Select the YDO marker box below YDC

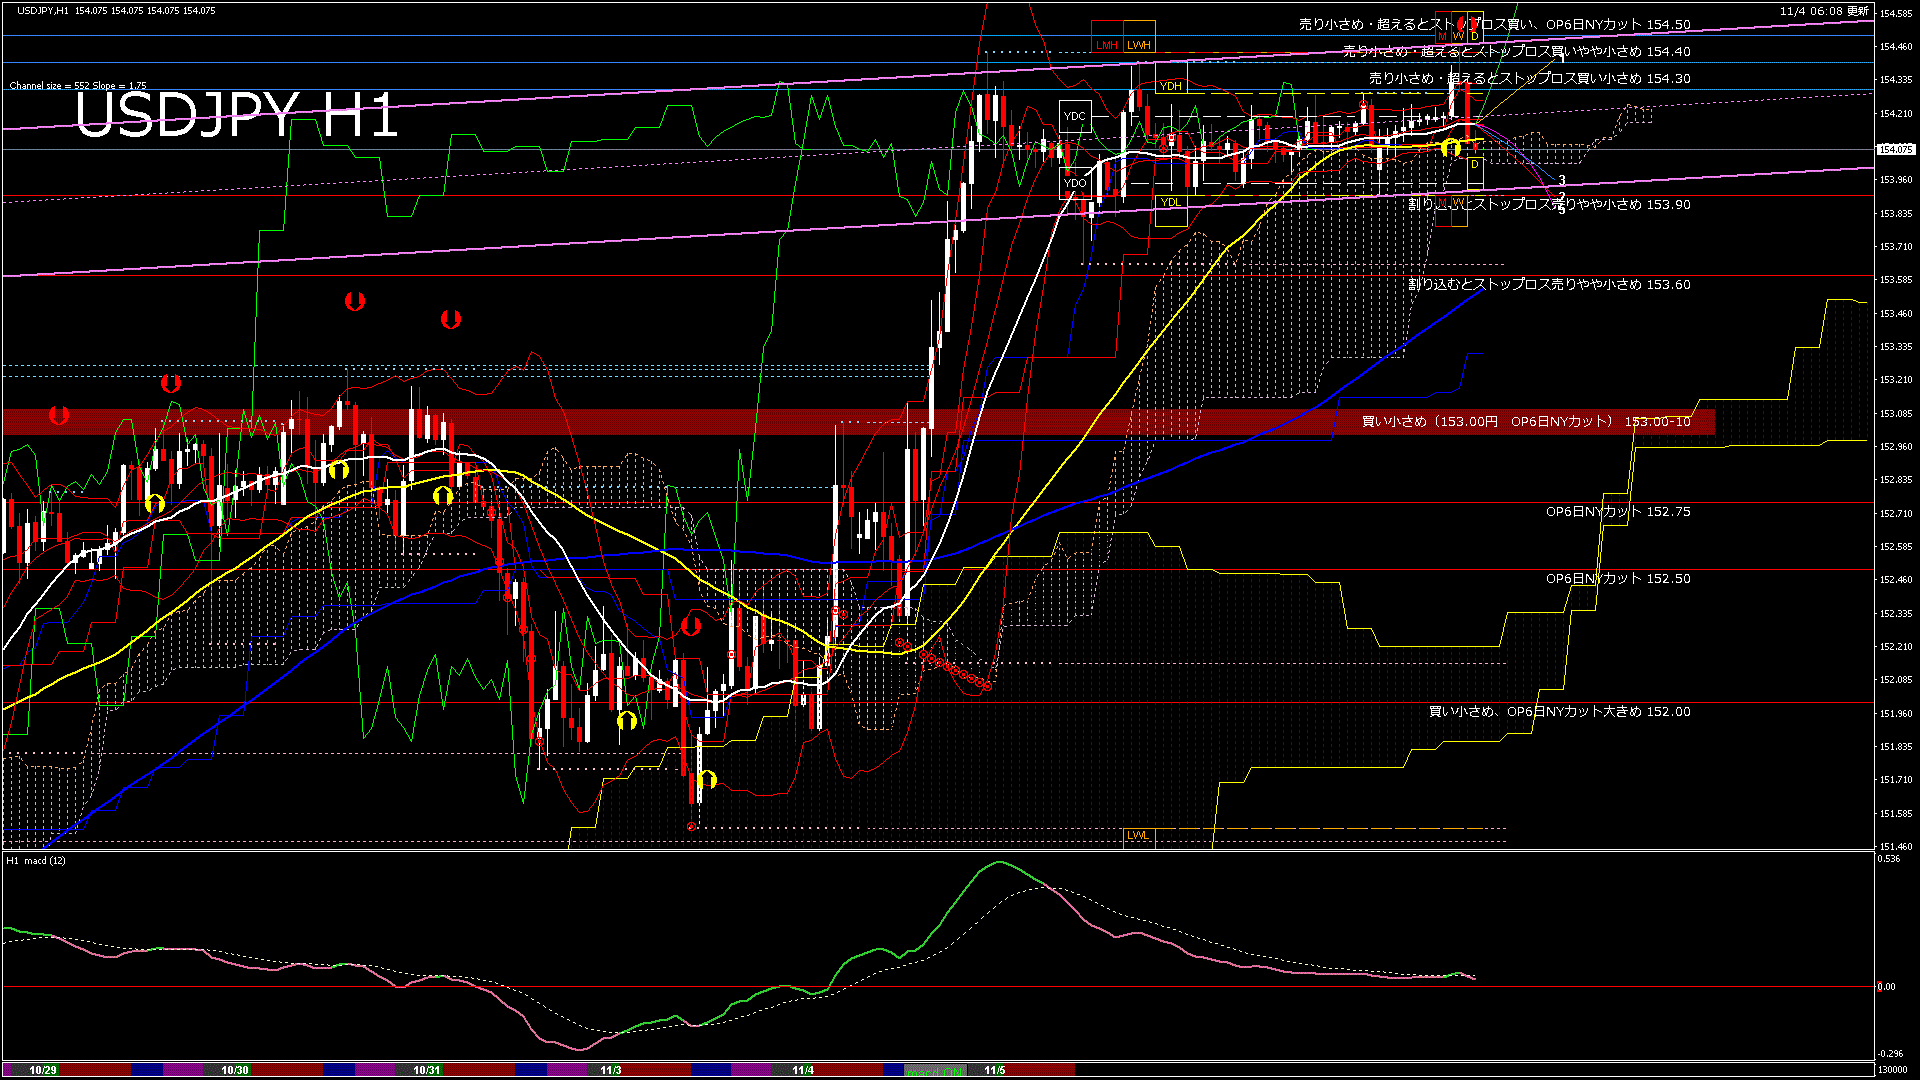tap(1075, 183)
